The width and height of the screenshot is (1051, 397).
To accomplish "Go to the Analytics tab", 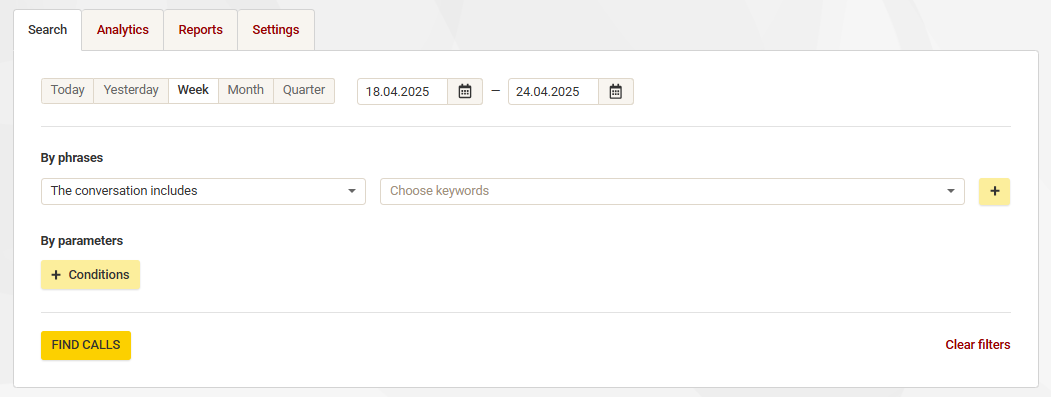I will click(123, 30).
